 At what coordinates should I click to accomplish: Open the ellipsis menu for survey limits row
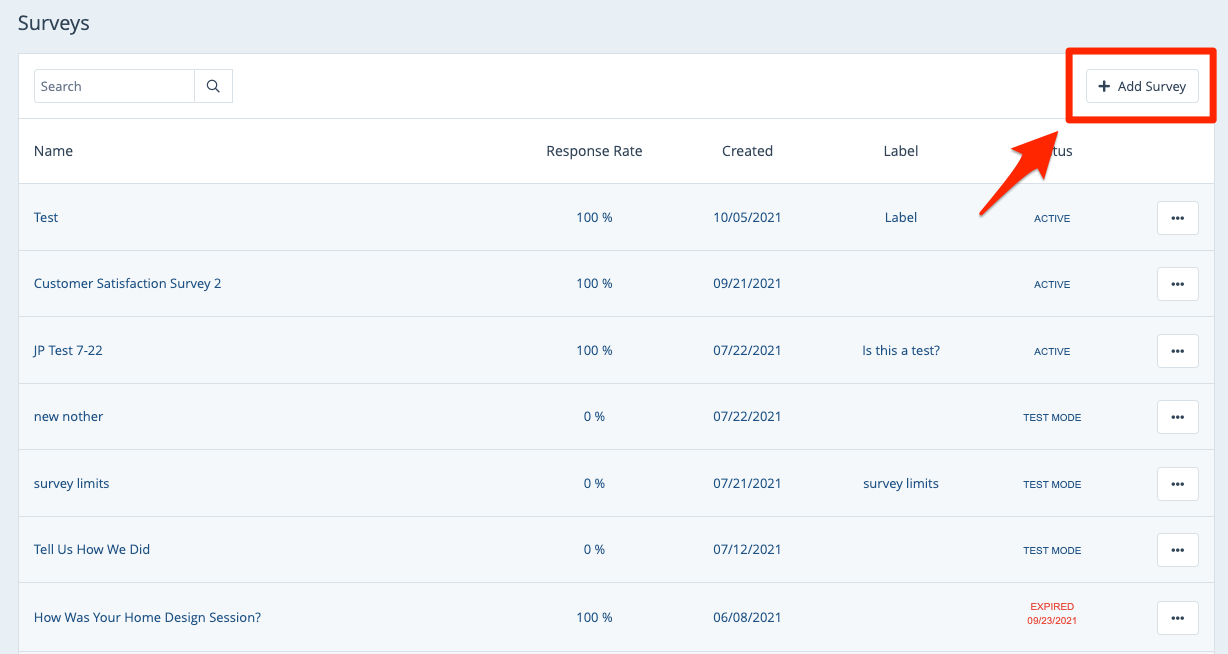1177,484
